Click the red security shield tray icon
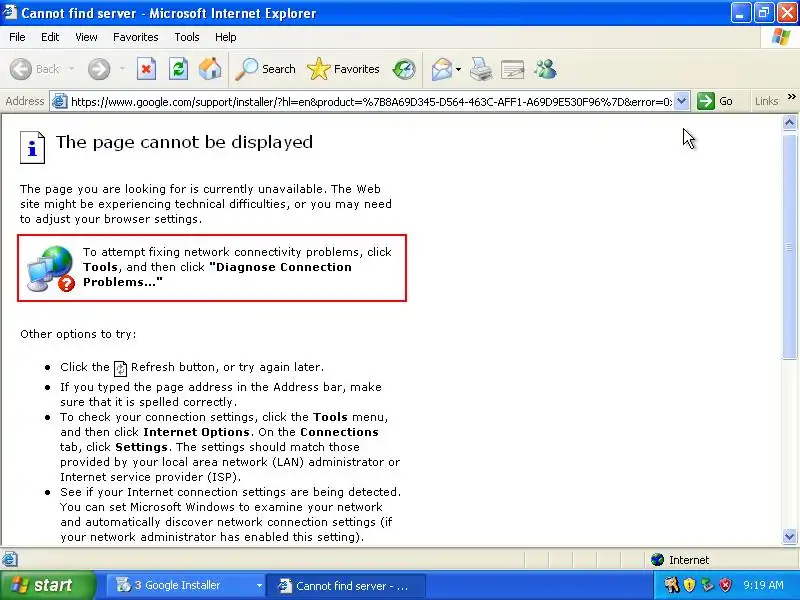Image resolution: width=800 pixels, height=600 pixels. pyautogui.click(x=725, y=585)
